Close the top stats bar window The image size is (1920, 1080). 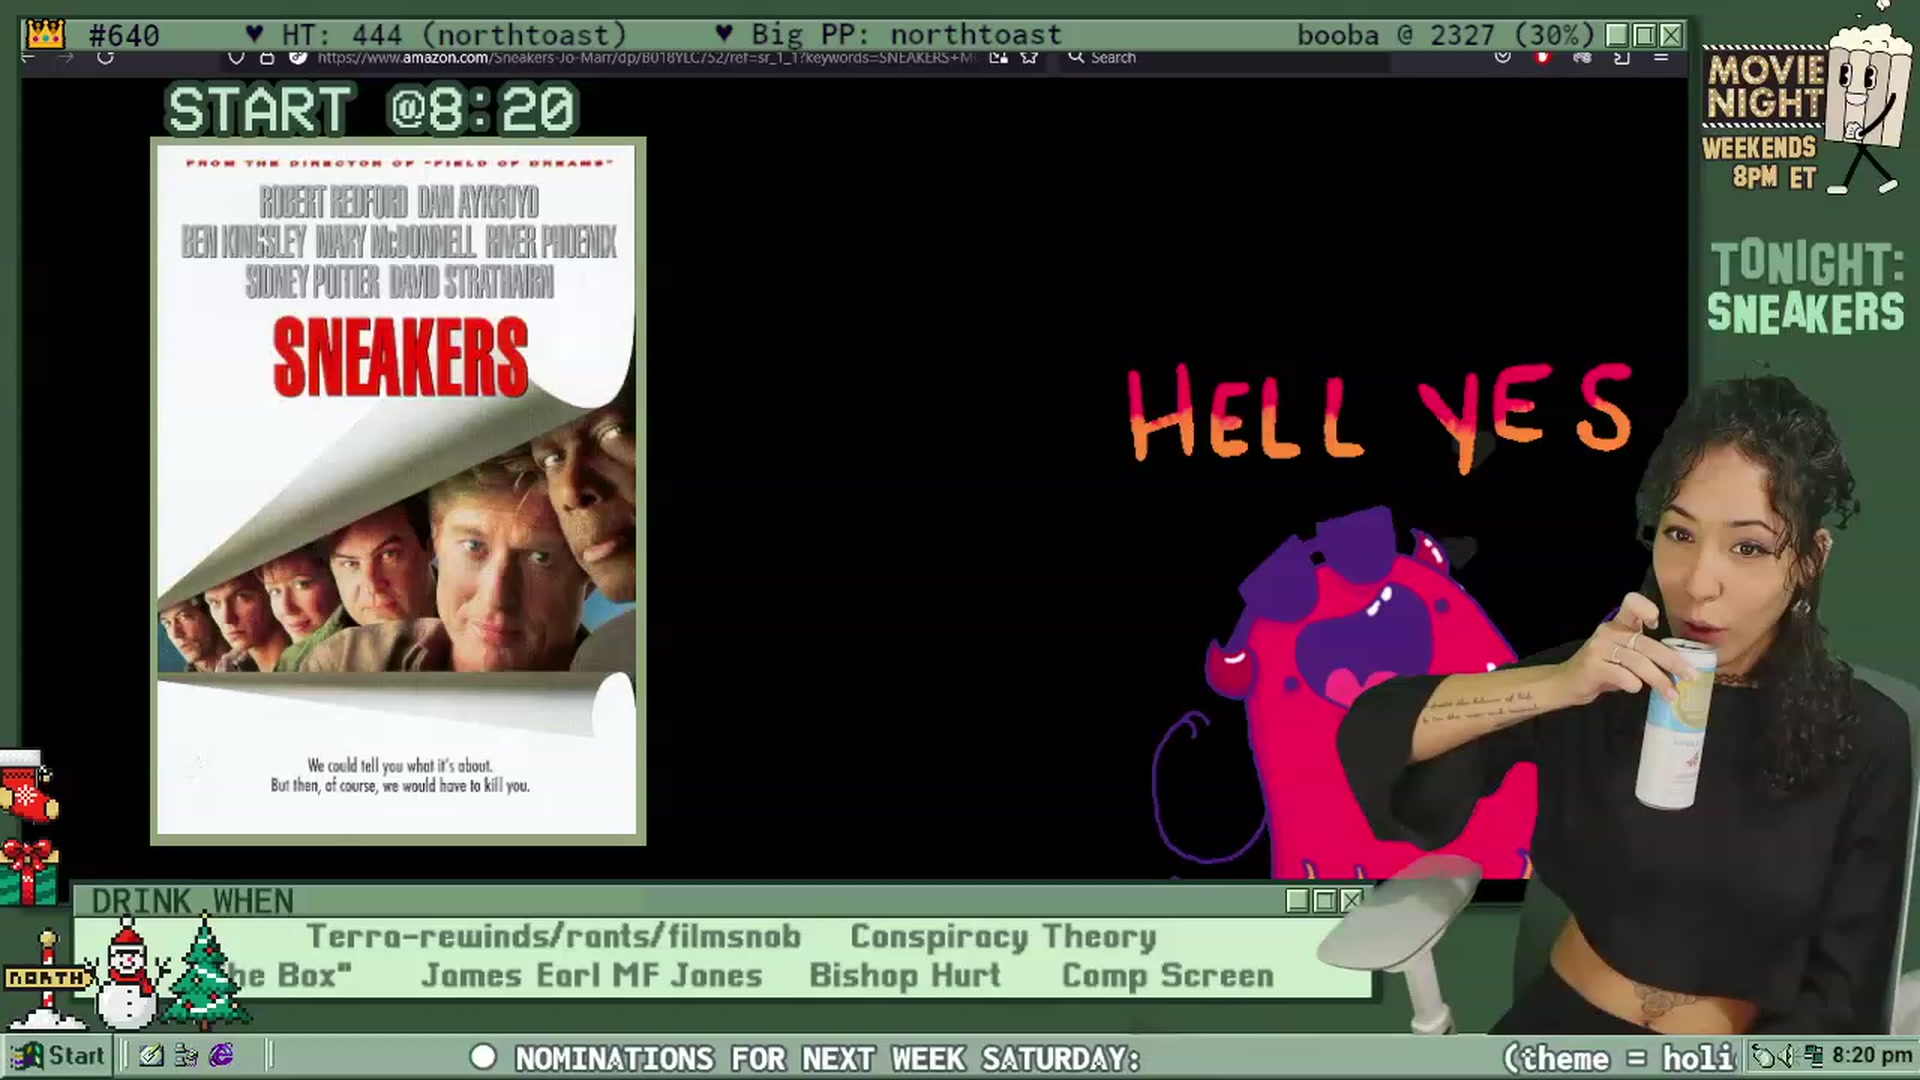click(x=1671, y=36)
